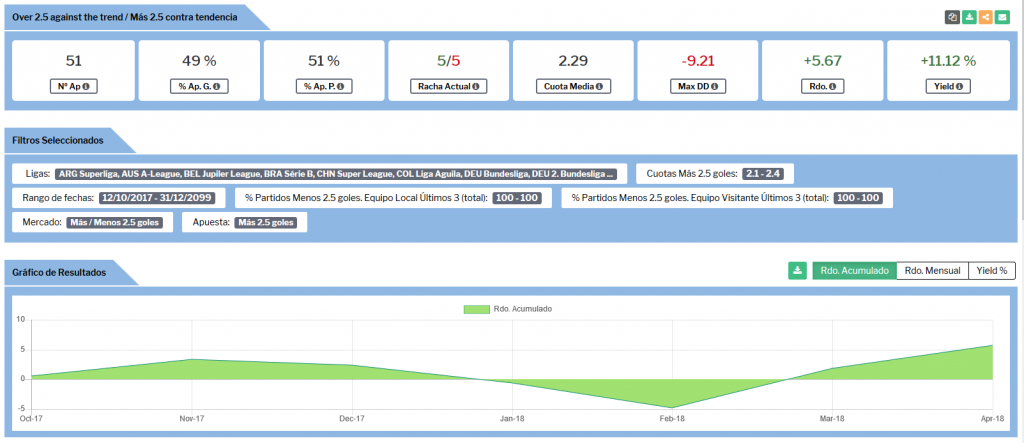The image size is (1024, 443).
Task: Click the info icon on Nº Ap
Action: [86, 86]
